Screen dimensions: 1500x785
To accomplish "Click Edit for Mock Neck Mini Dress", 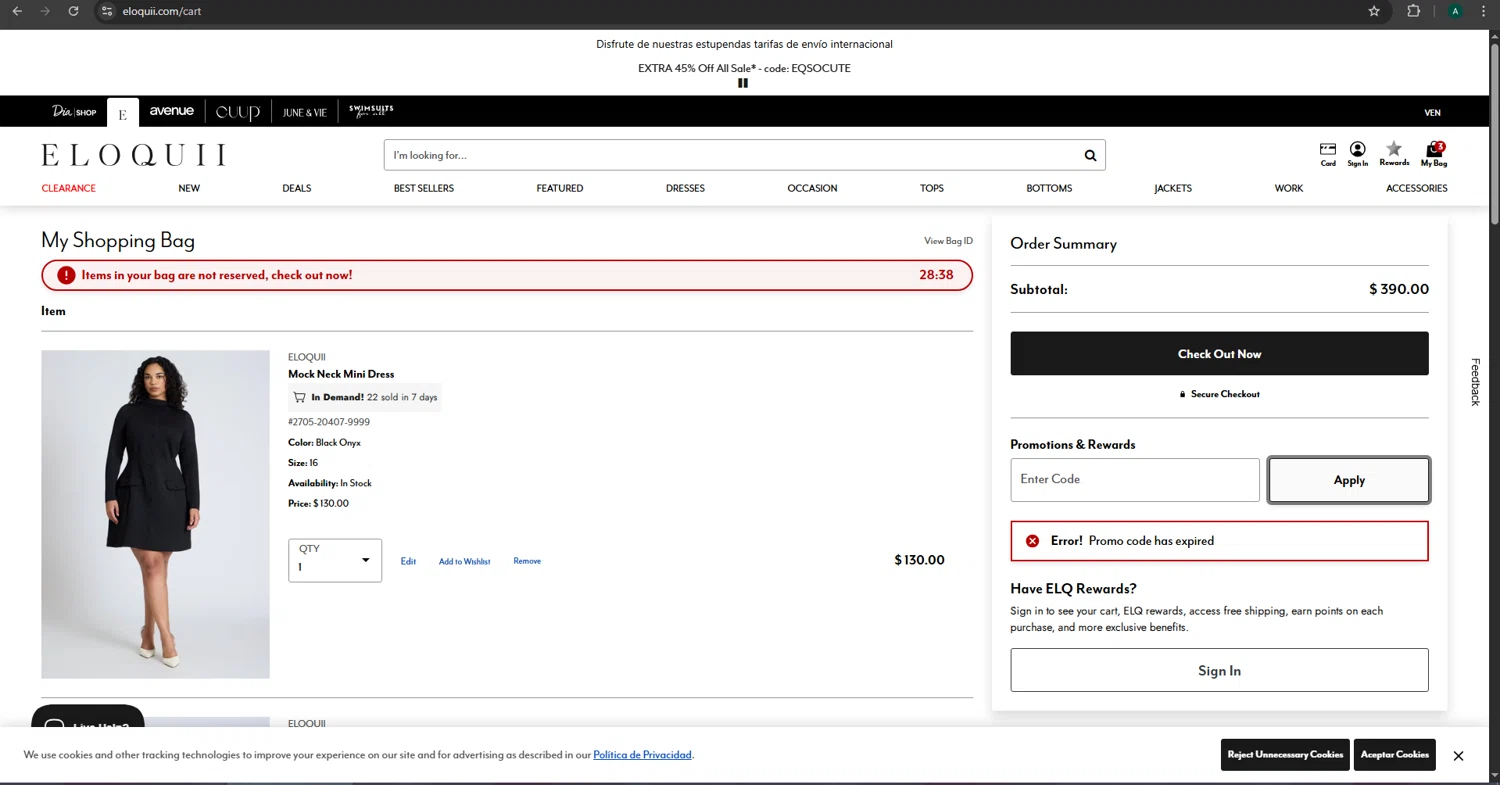I will [x=408, y=561].
